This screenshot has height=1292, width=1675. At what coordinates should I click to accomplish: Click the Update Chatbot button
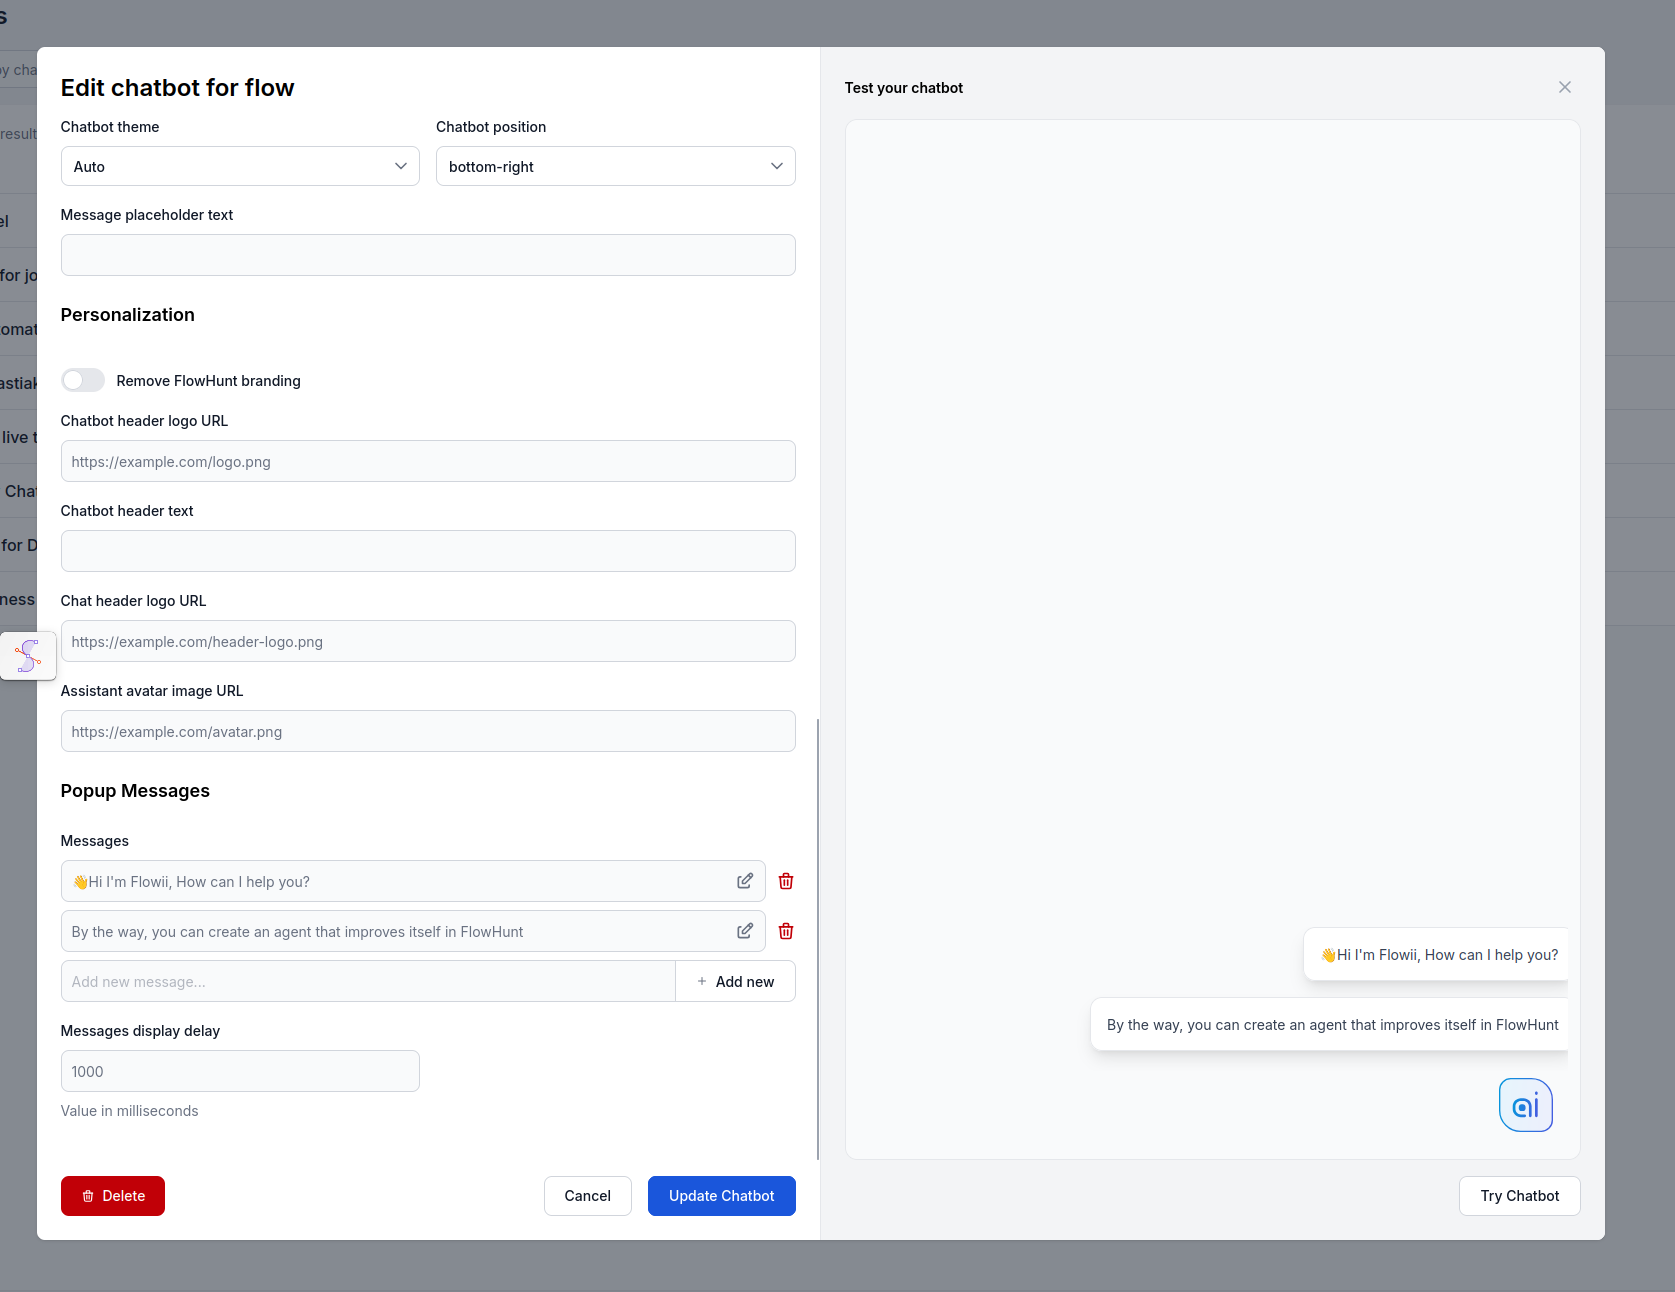[721, 1196]
